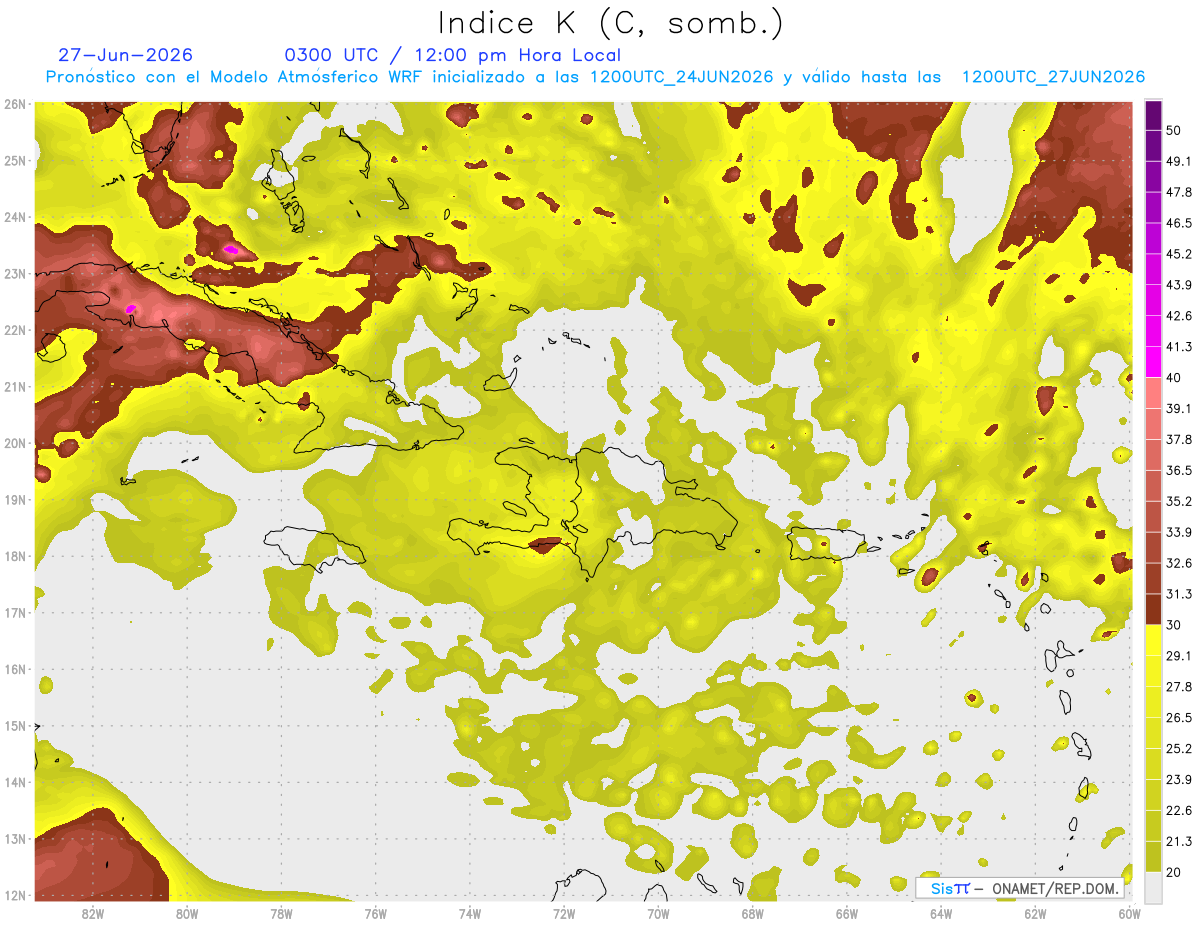Click the colorbar value 33.9

[x=1179, y=532]
